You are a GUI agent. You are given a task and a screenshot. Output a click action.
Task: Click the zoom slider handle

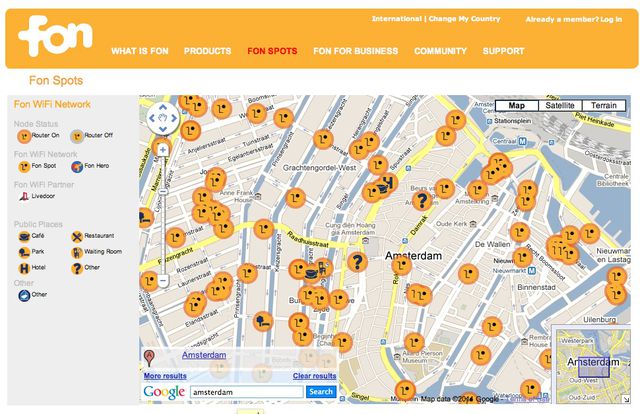click(x=162, y=191)
